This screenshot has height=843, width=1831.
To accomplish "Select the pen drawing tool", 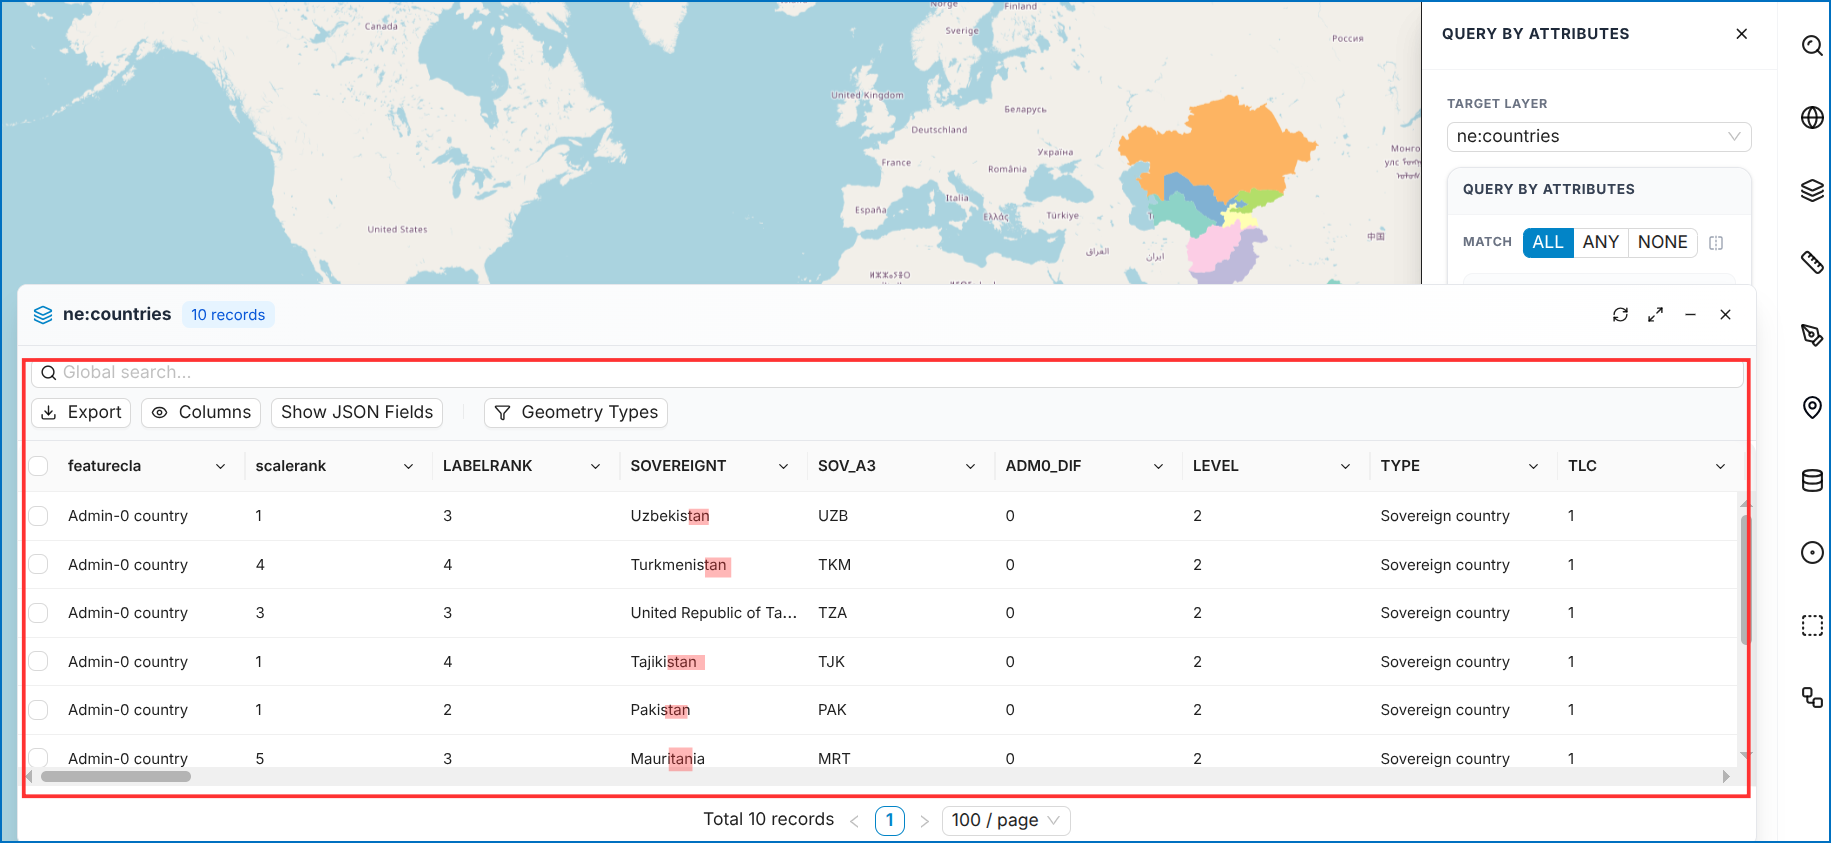I will coord(1812,335).
